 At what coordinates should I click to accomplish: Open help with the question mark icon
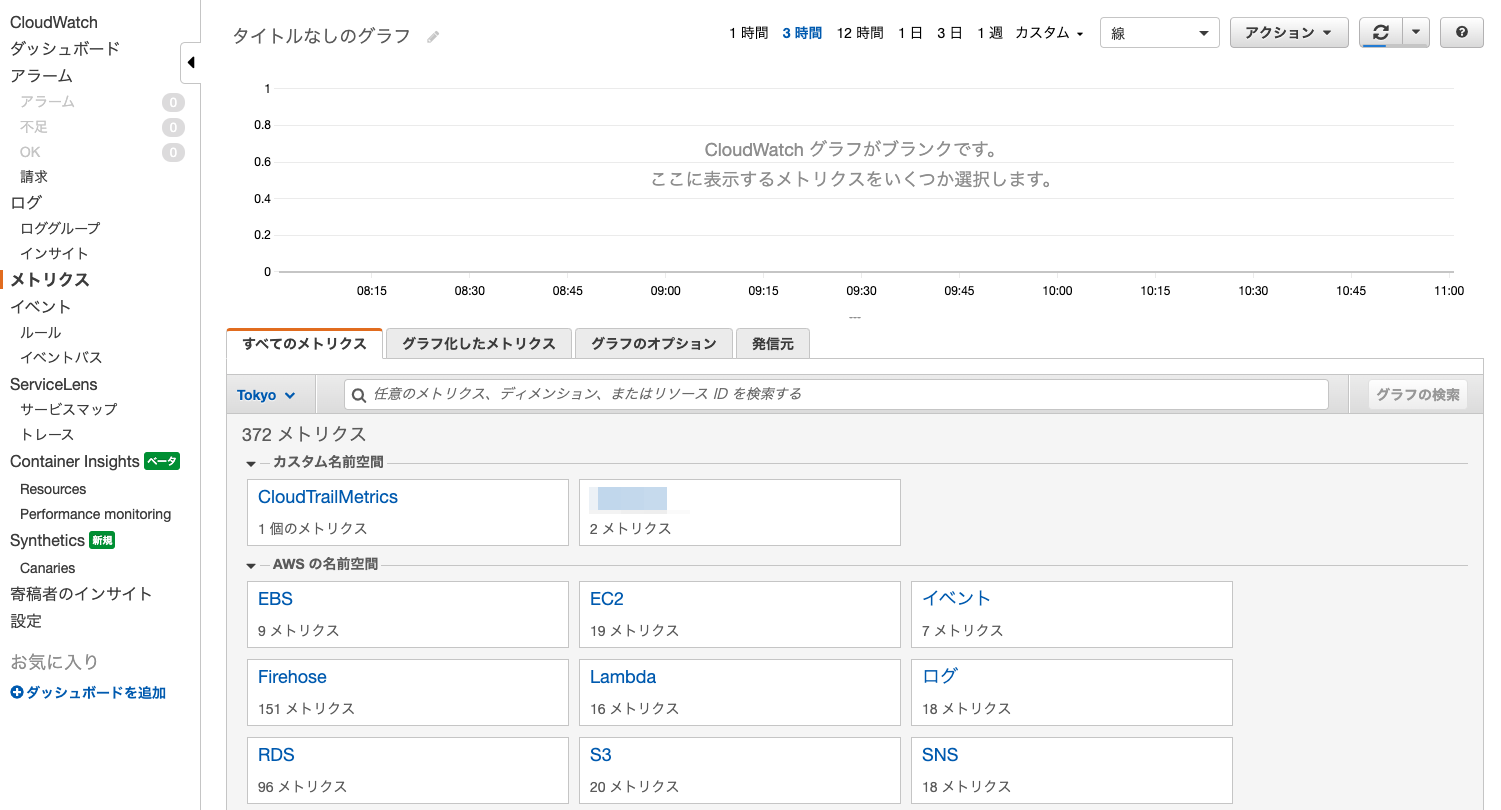coord(1461,32)
